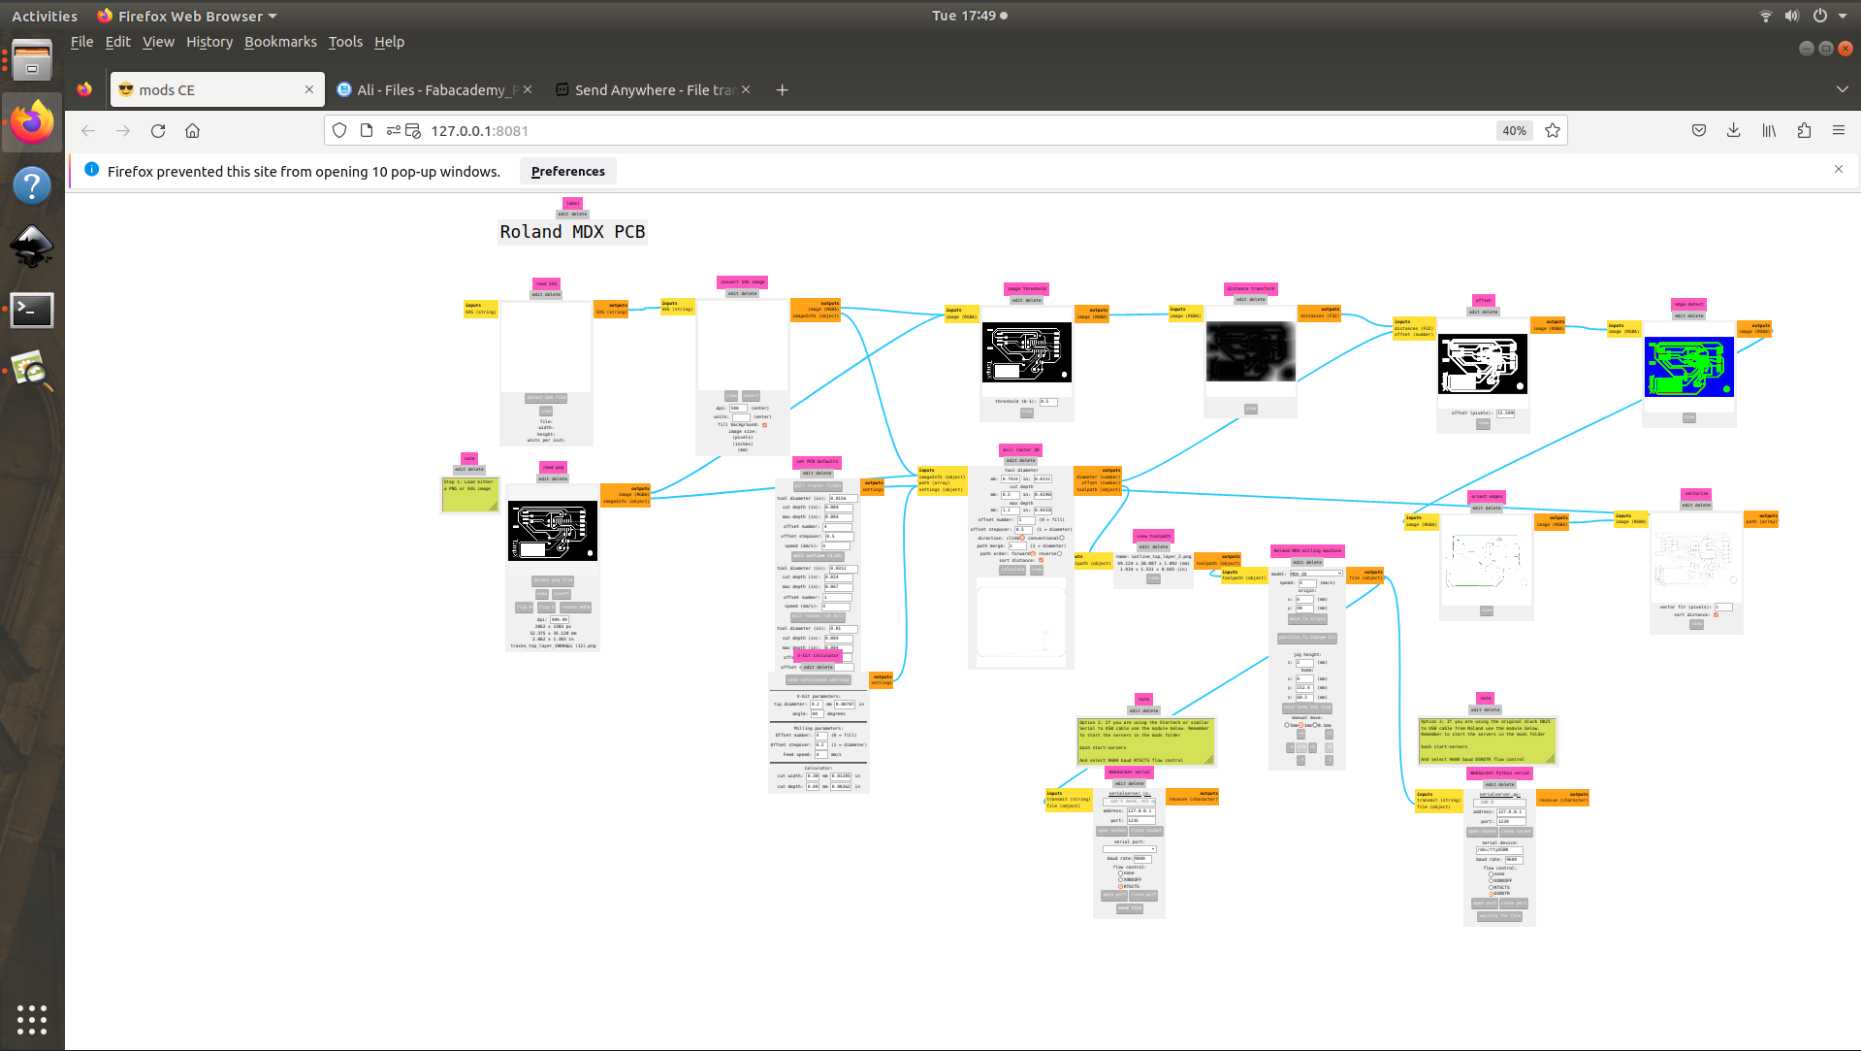
Task: Click the PCB preview in read png module
Action: [x=552, y=531]
